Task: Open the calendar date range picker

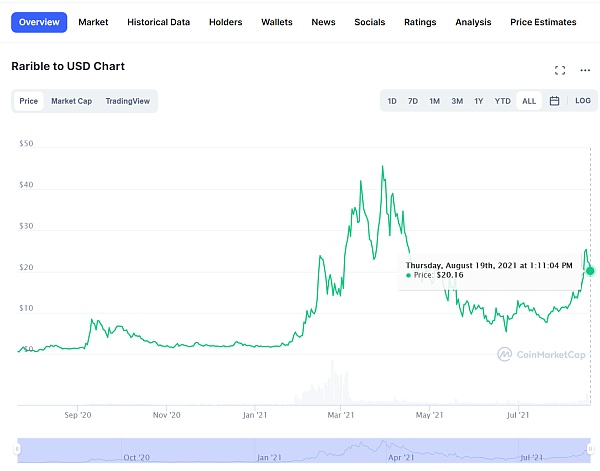Action: pos(554,101)
